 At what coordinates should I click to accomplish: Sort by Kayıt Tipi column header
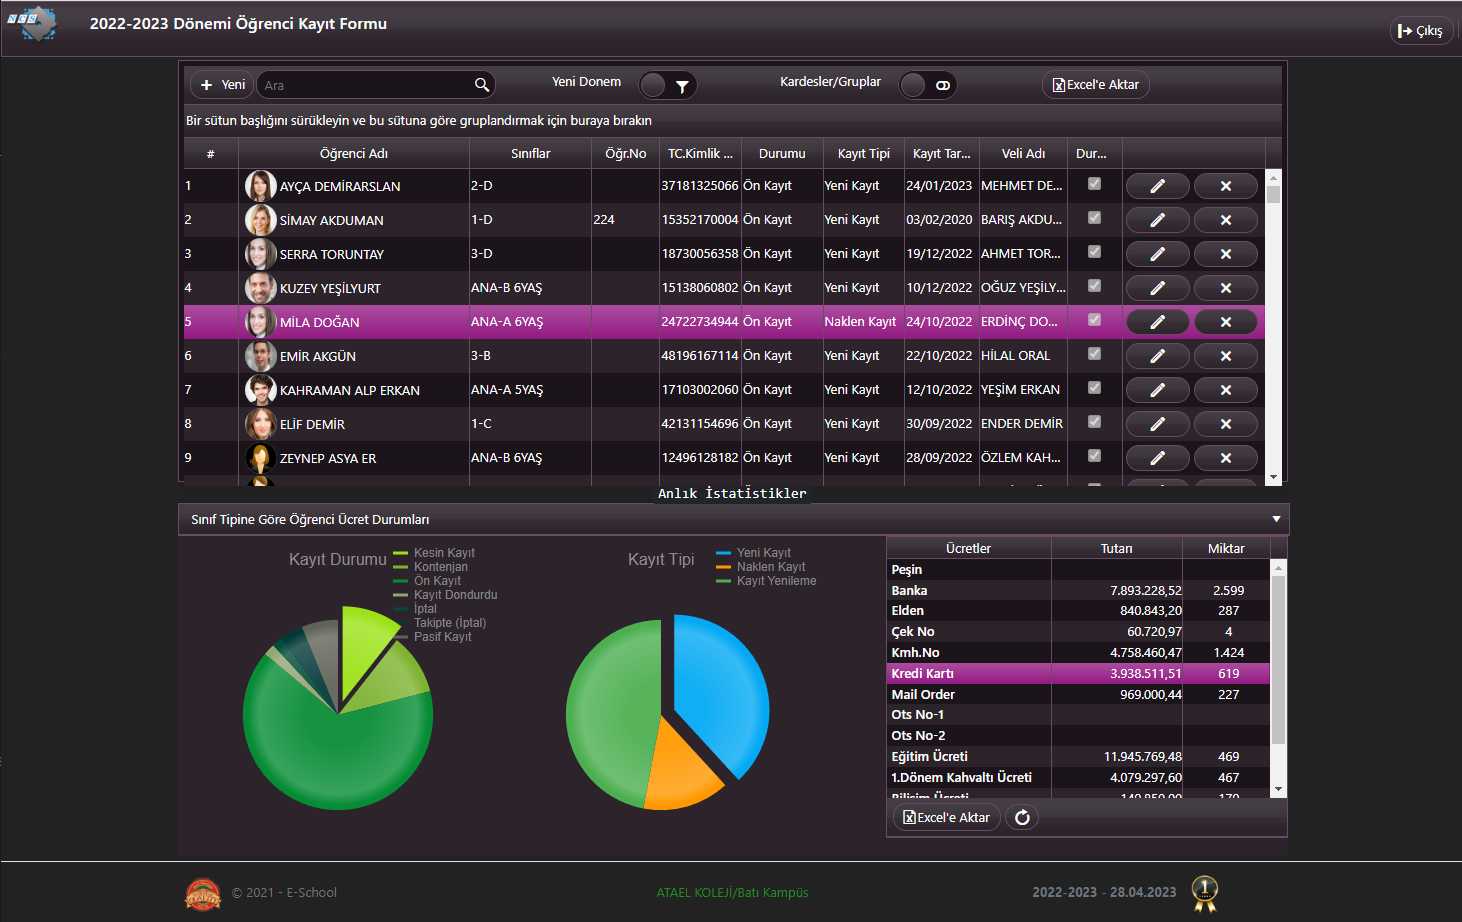pos(864,153)
